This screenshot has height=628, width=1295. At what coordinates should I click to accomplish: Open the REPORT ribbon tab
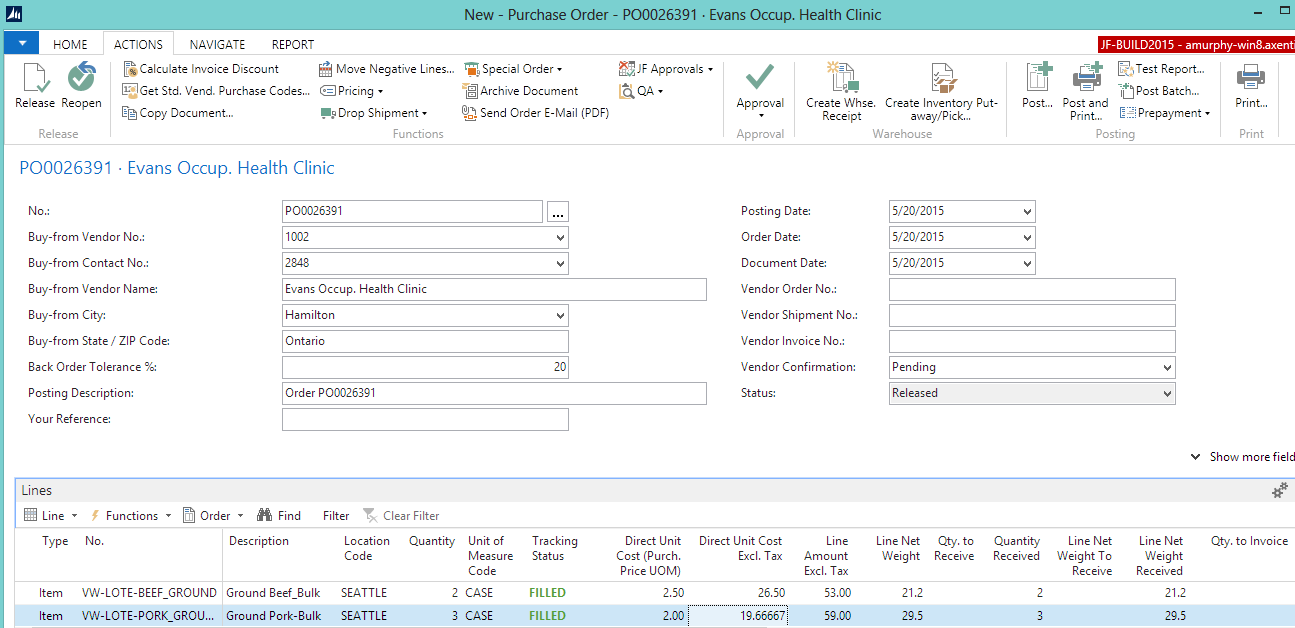[x=293, y=44]
